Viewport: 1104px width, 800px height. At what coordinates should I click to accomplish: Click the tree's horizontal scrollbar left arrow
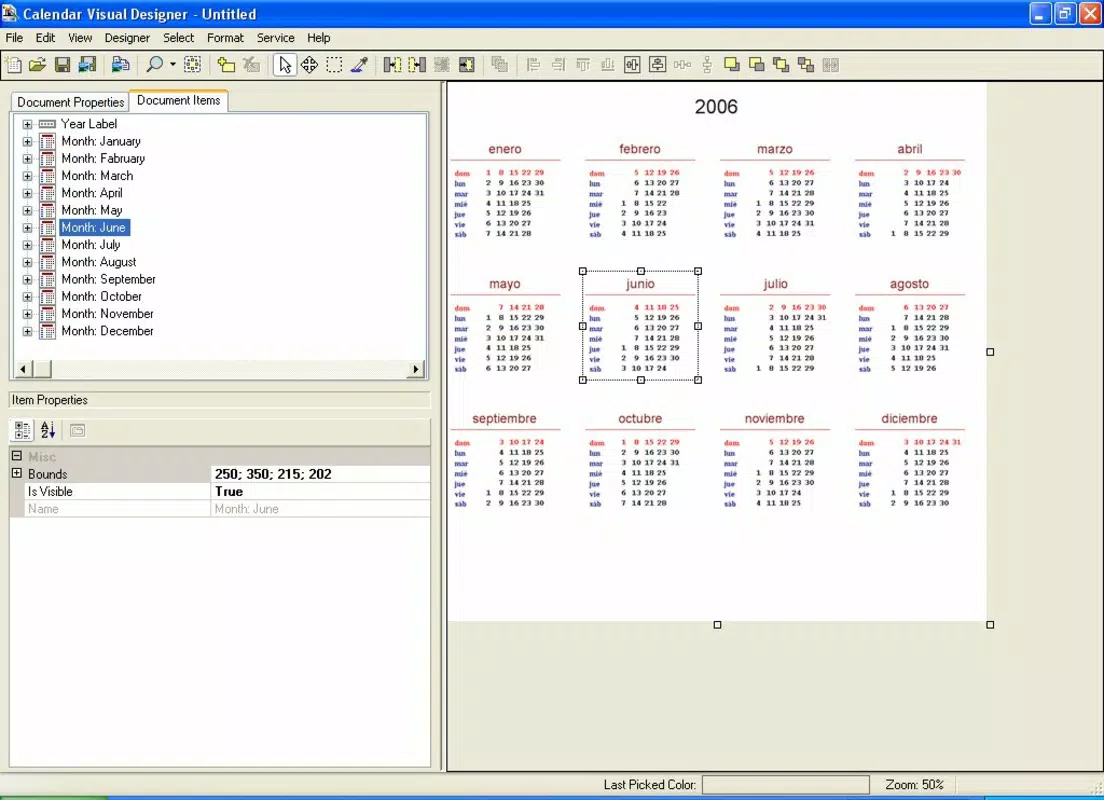(x=23, y=369)
